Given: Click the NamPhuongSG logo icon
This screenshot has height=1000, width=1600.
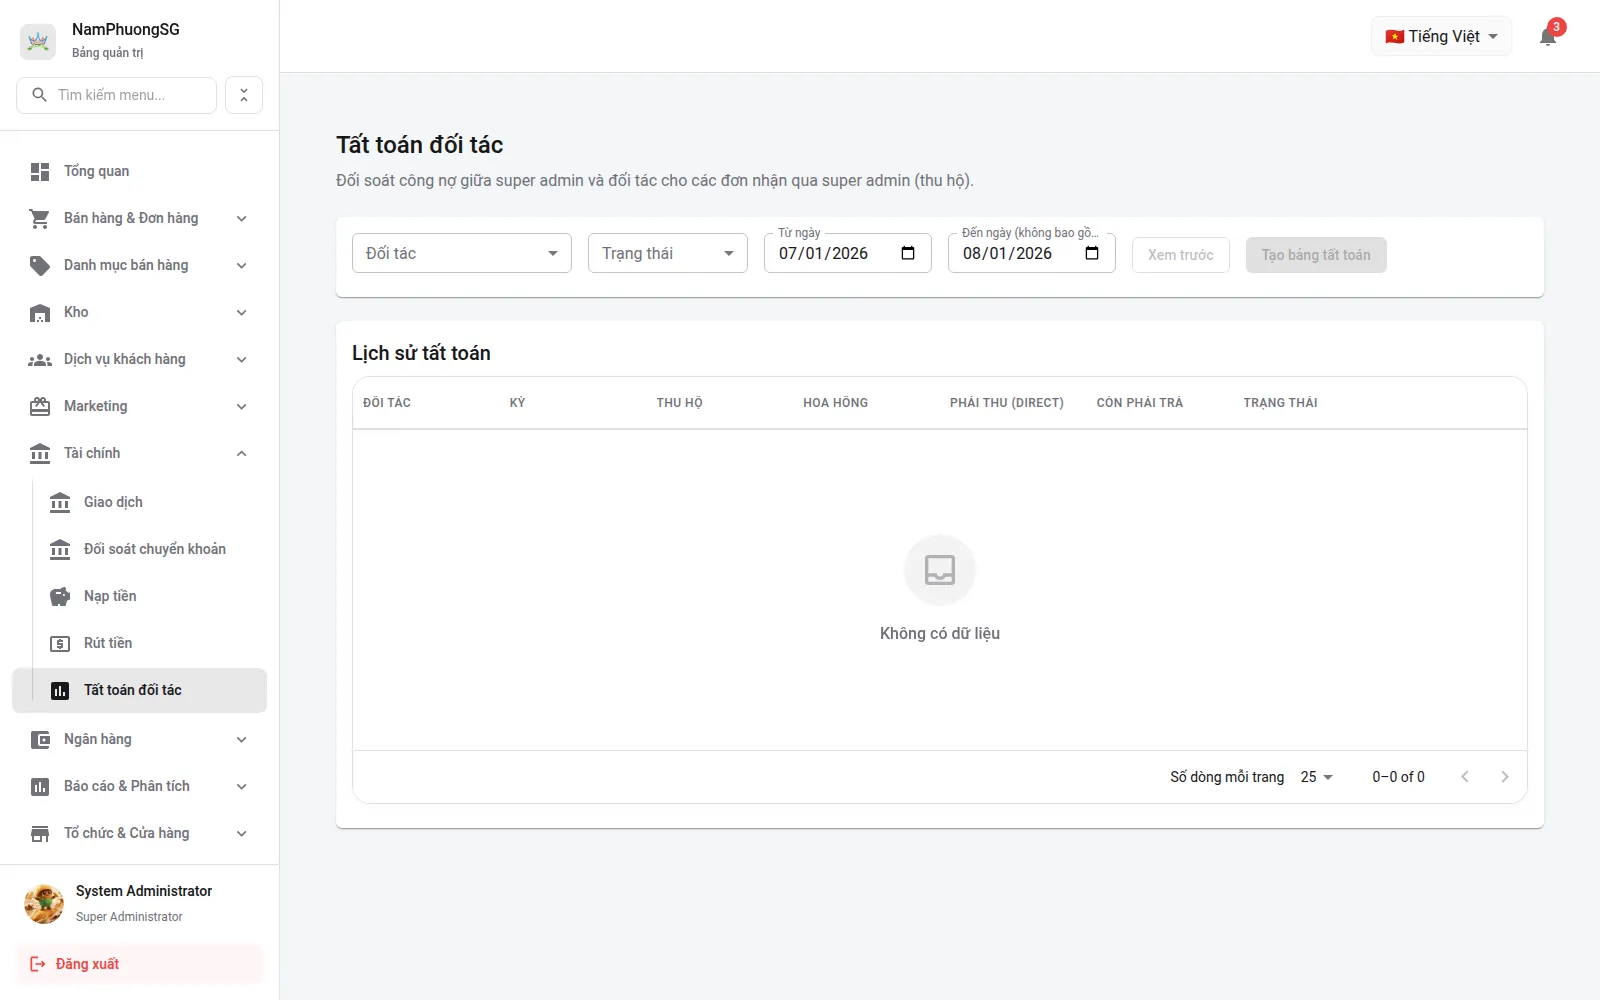Looking at the screenshot, I should point(38,41).
